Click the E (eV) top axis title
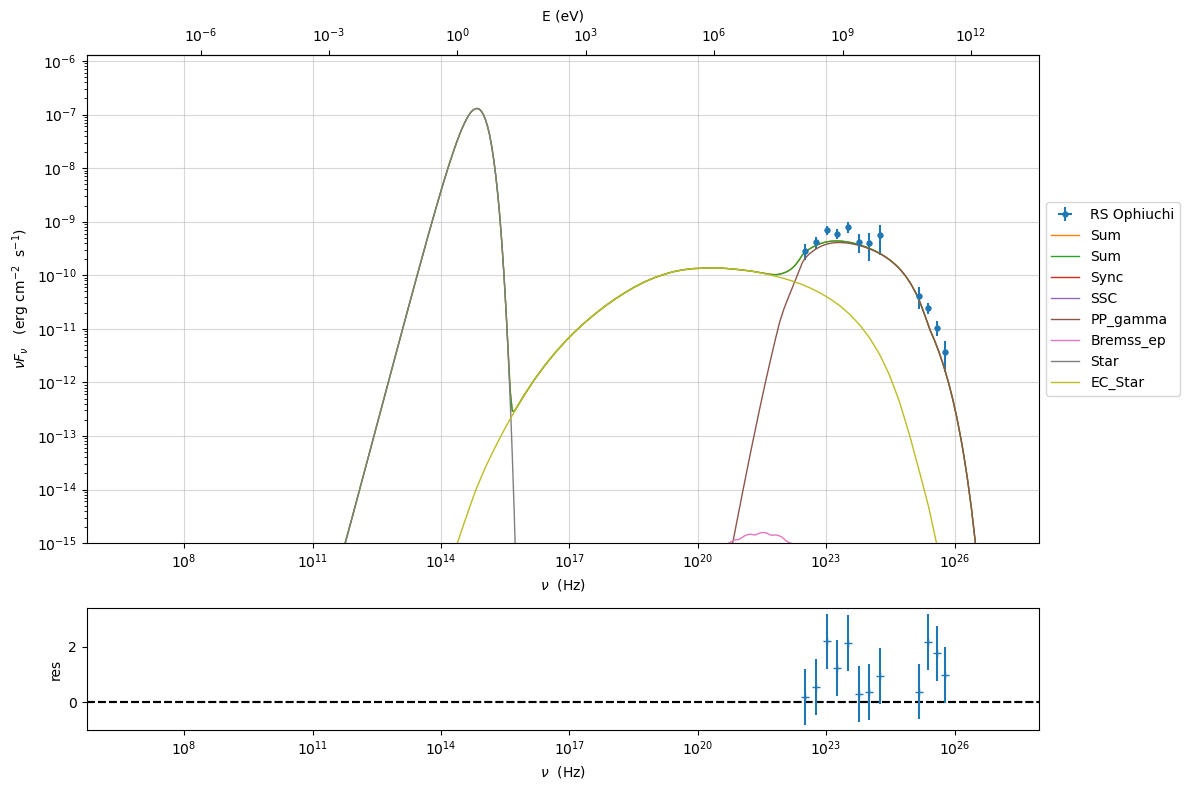 coord(562,15)
